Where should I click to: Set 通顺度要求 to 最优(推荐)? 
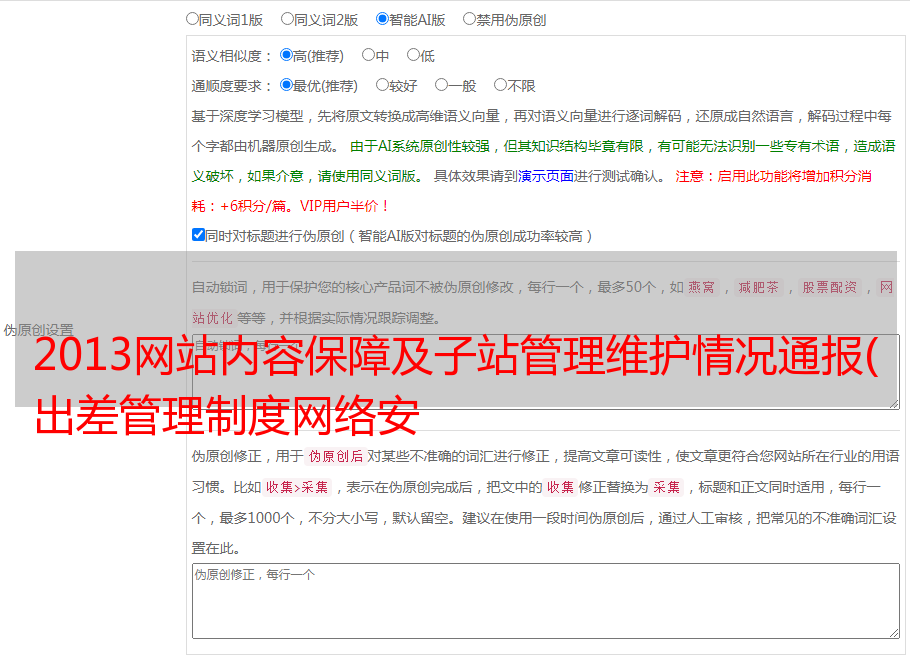click(286, 85)
